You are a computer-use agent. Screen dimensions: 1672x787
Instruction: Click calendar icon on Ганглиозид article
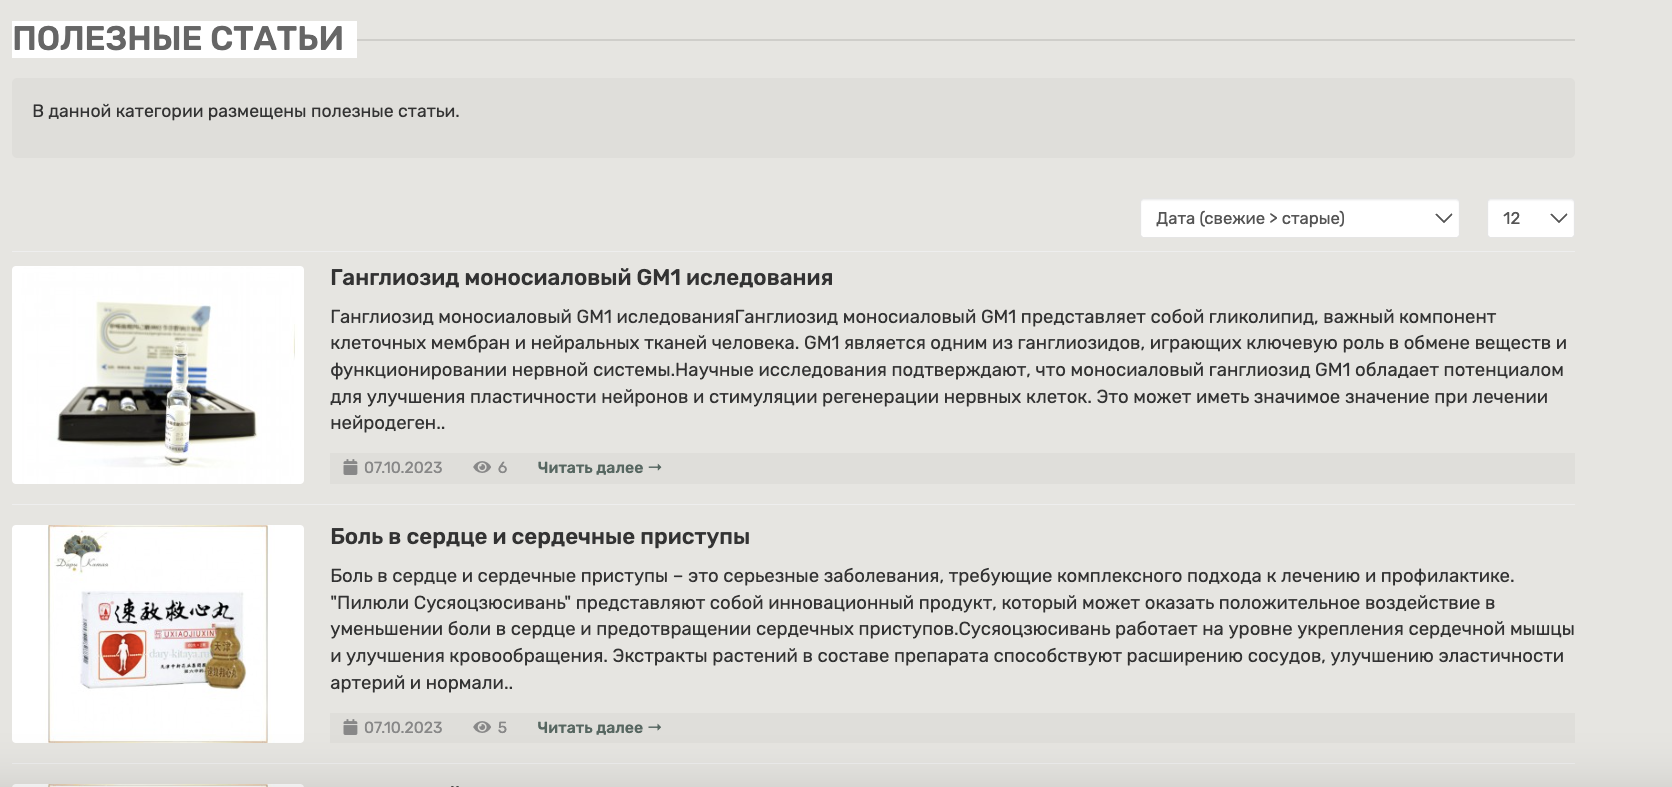click(x=350, y=467)
